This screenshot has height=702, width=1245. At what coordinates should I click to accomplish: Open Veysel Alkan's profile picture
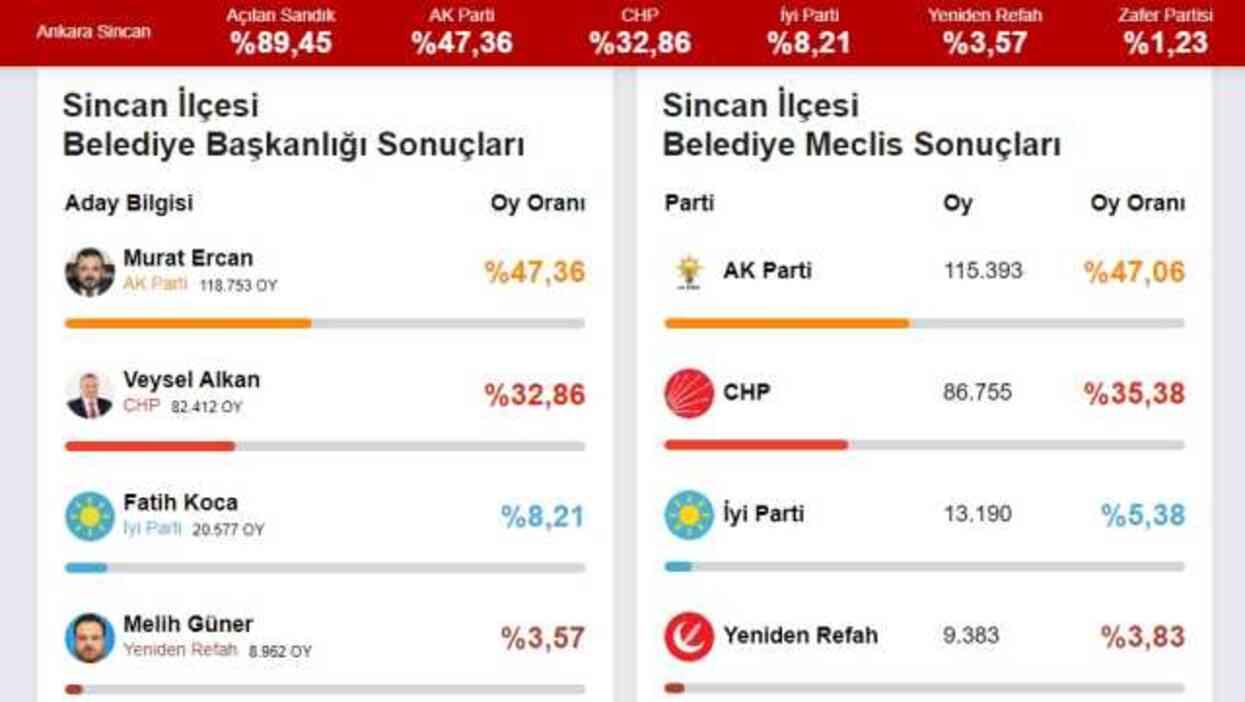point(88,392)
